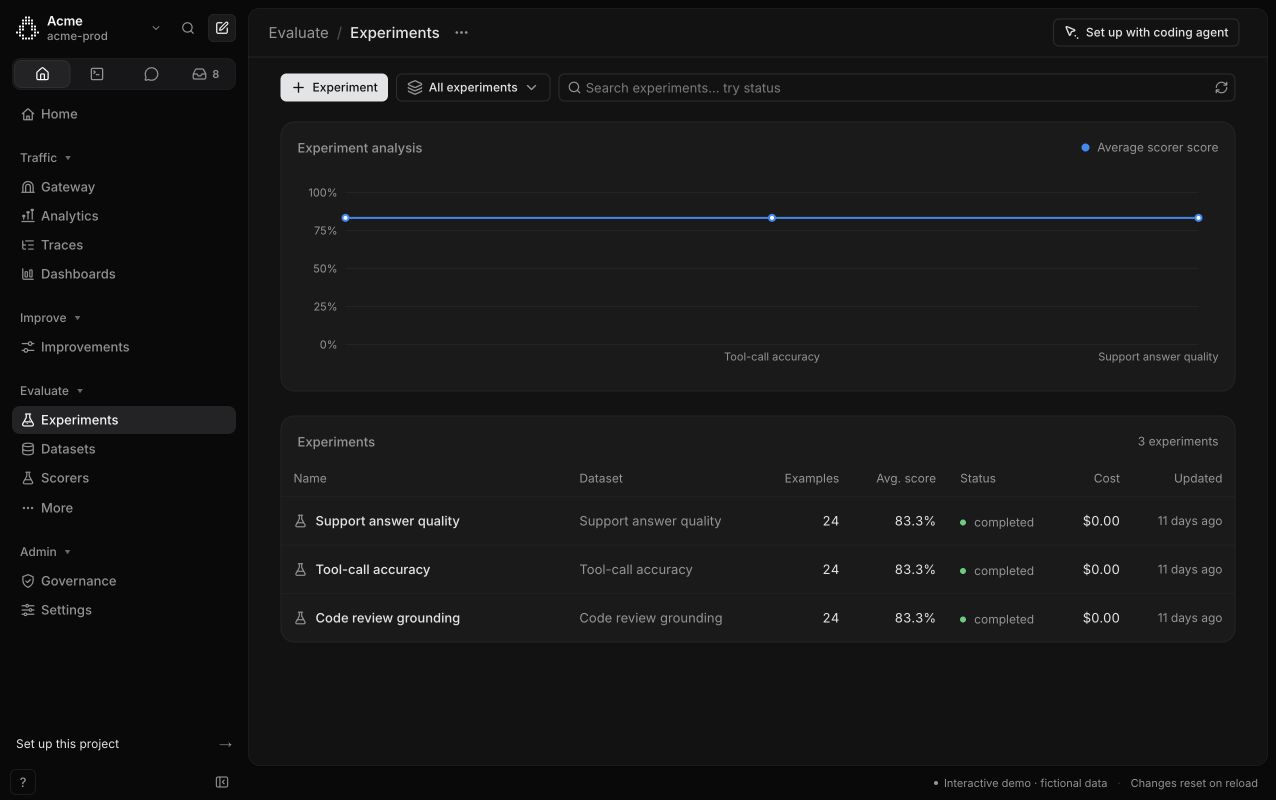This screenshot has width=1276, height=800.
Task: Open the breadcrumb three-dots menu
Action: [461, 33]
